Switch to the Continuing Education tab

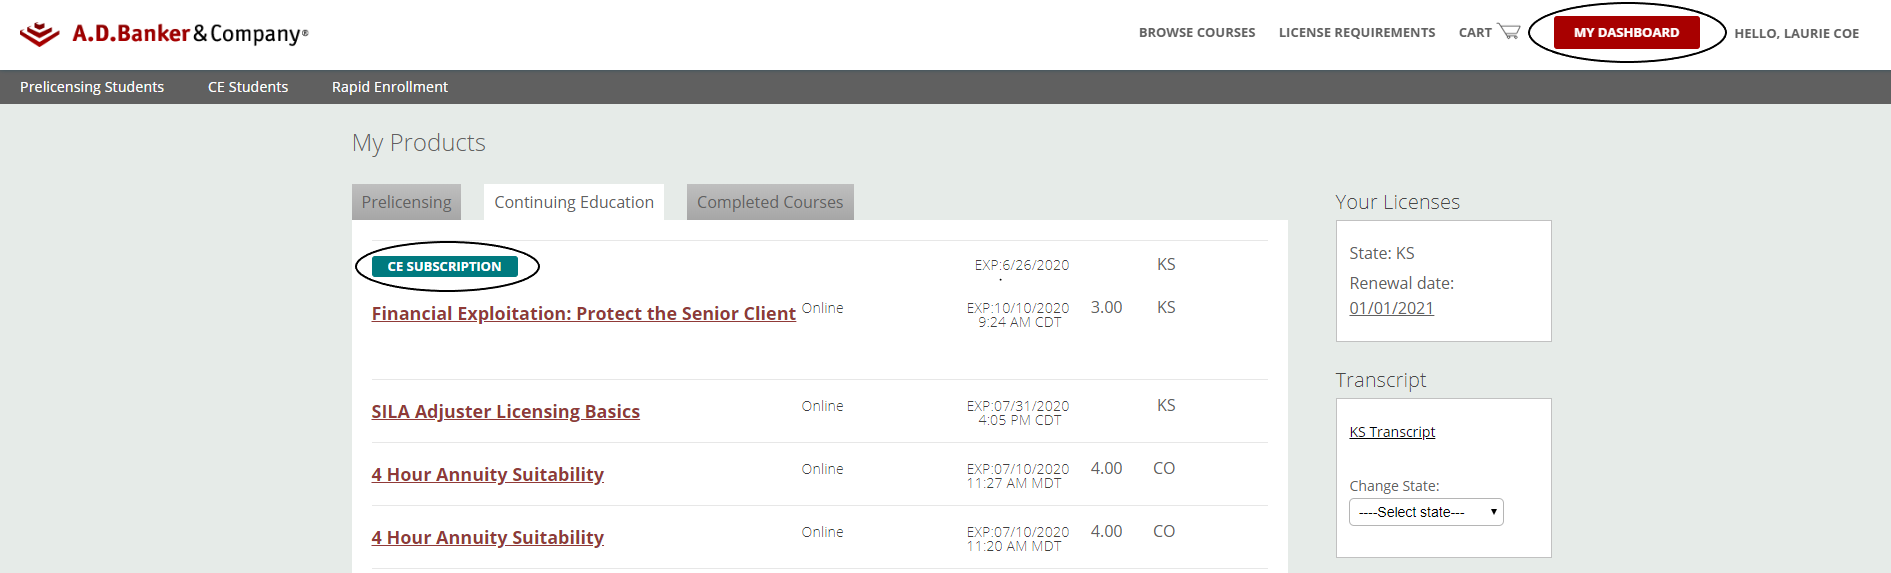click(574, 202)
